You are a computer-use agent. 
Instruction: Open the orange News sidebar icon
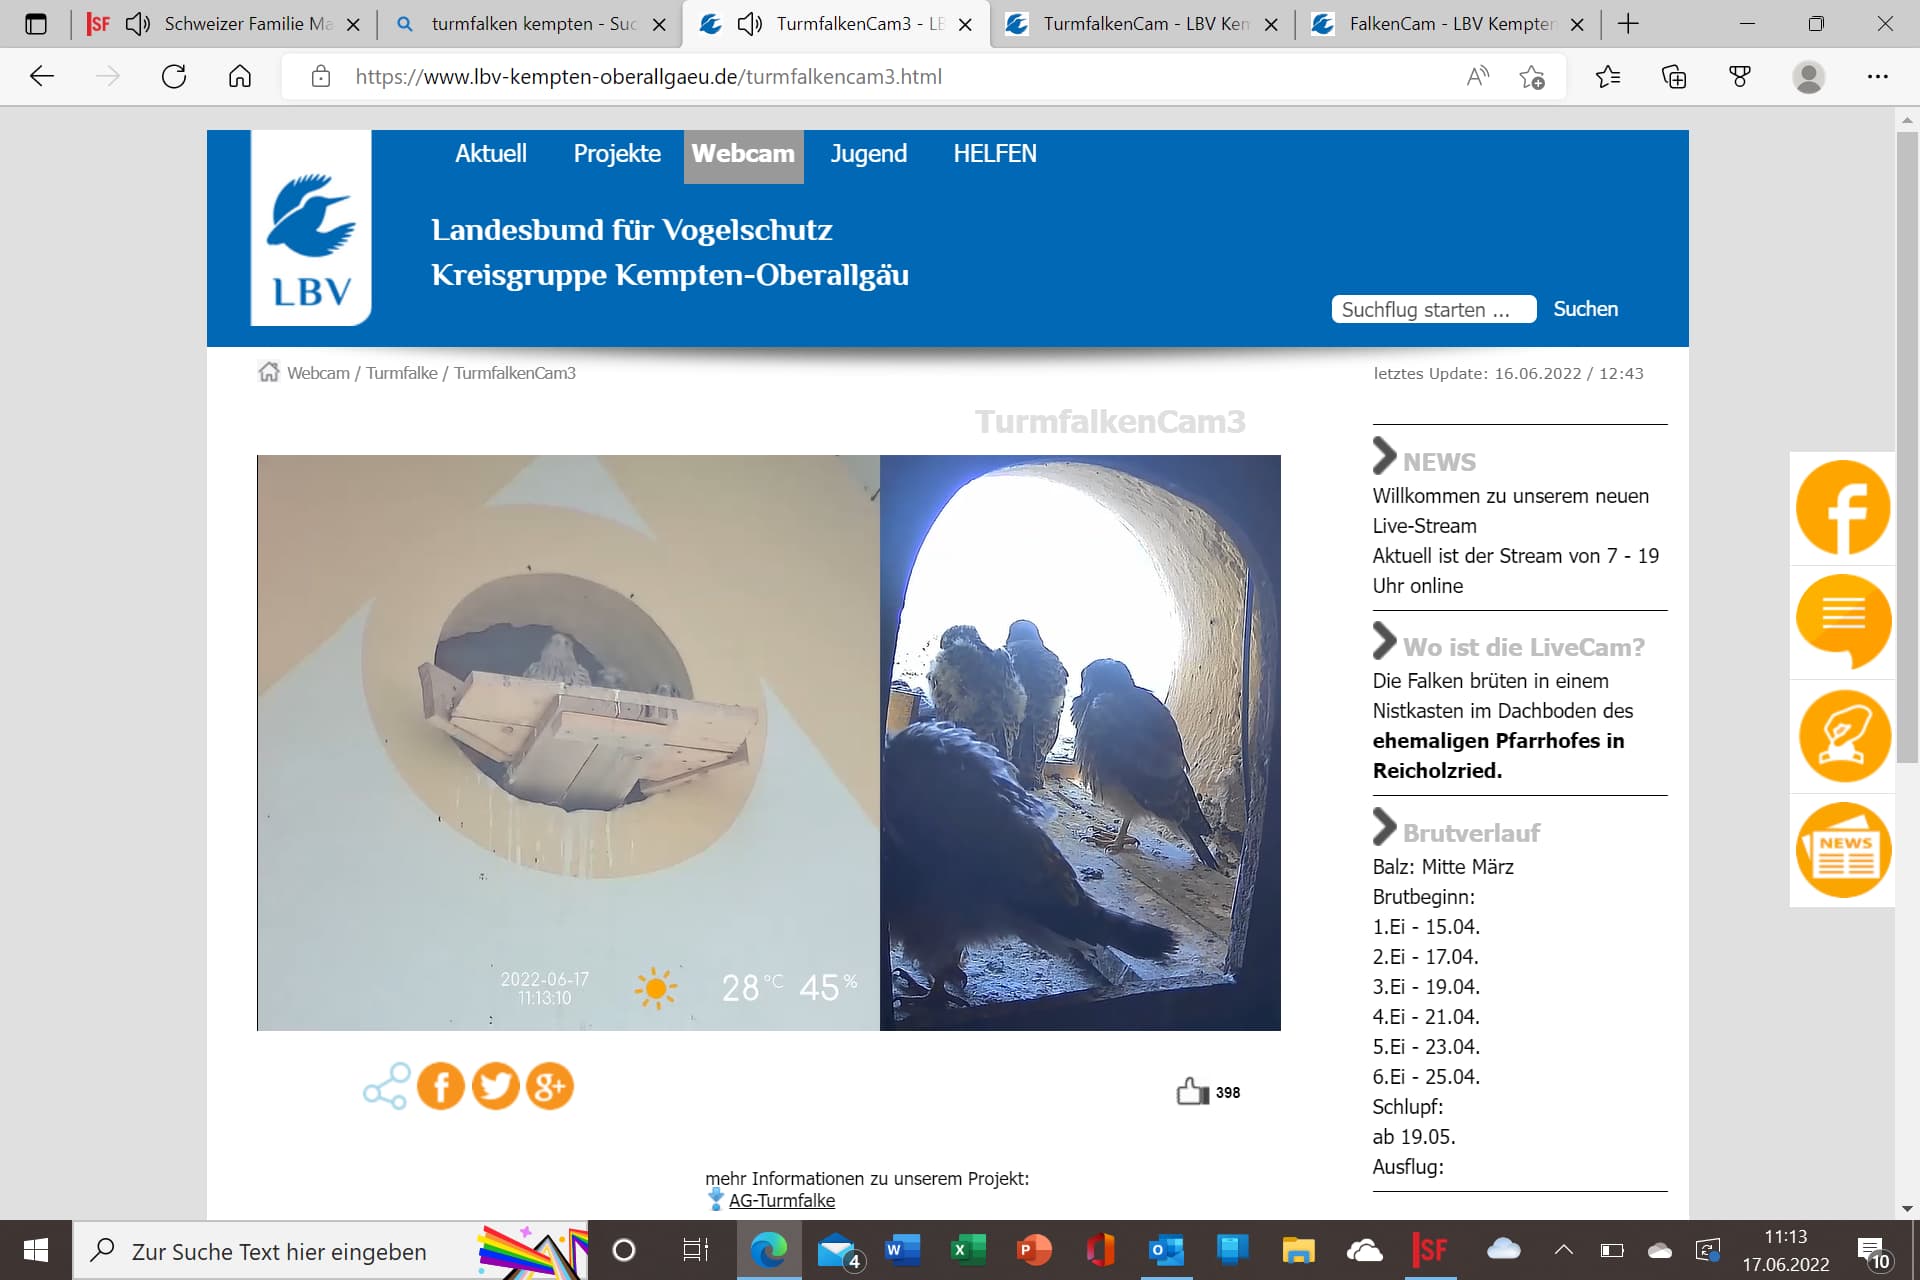coord(1842,850)
